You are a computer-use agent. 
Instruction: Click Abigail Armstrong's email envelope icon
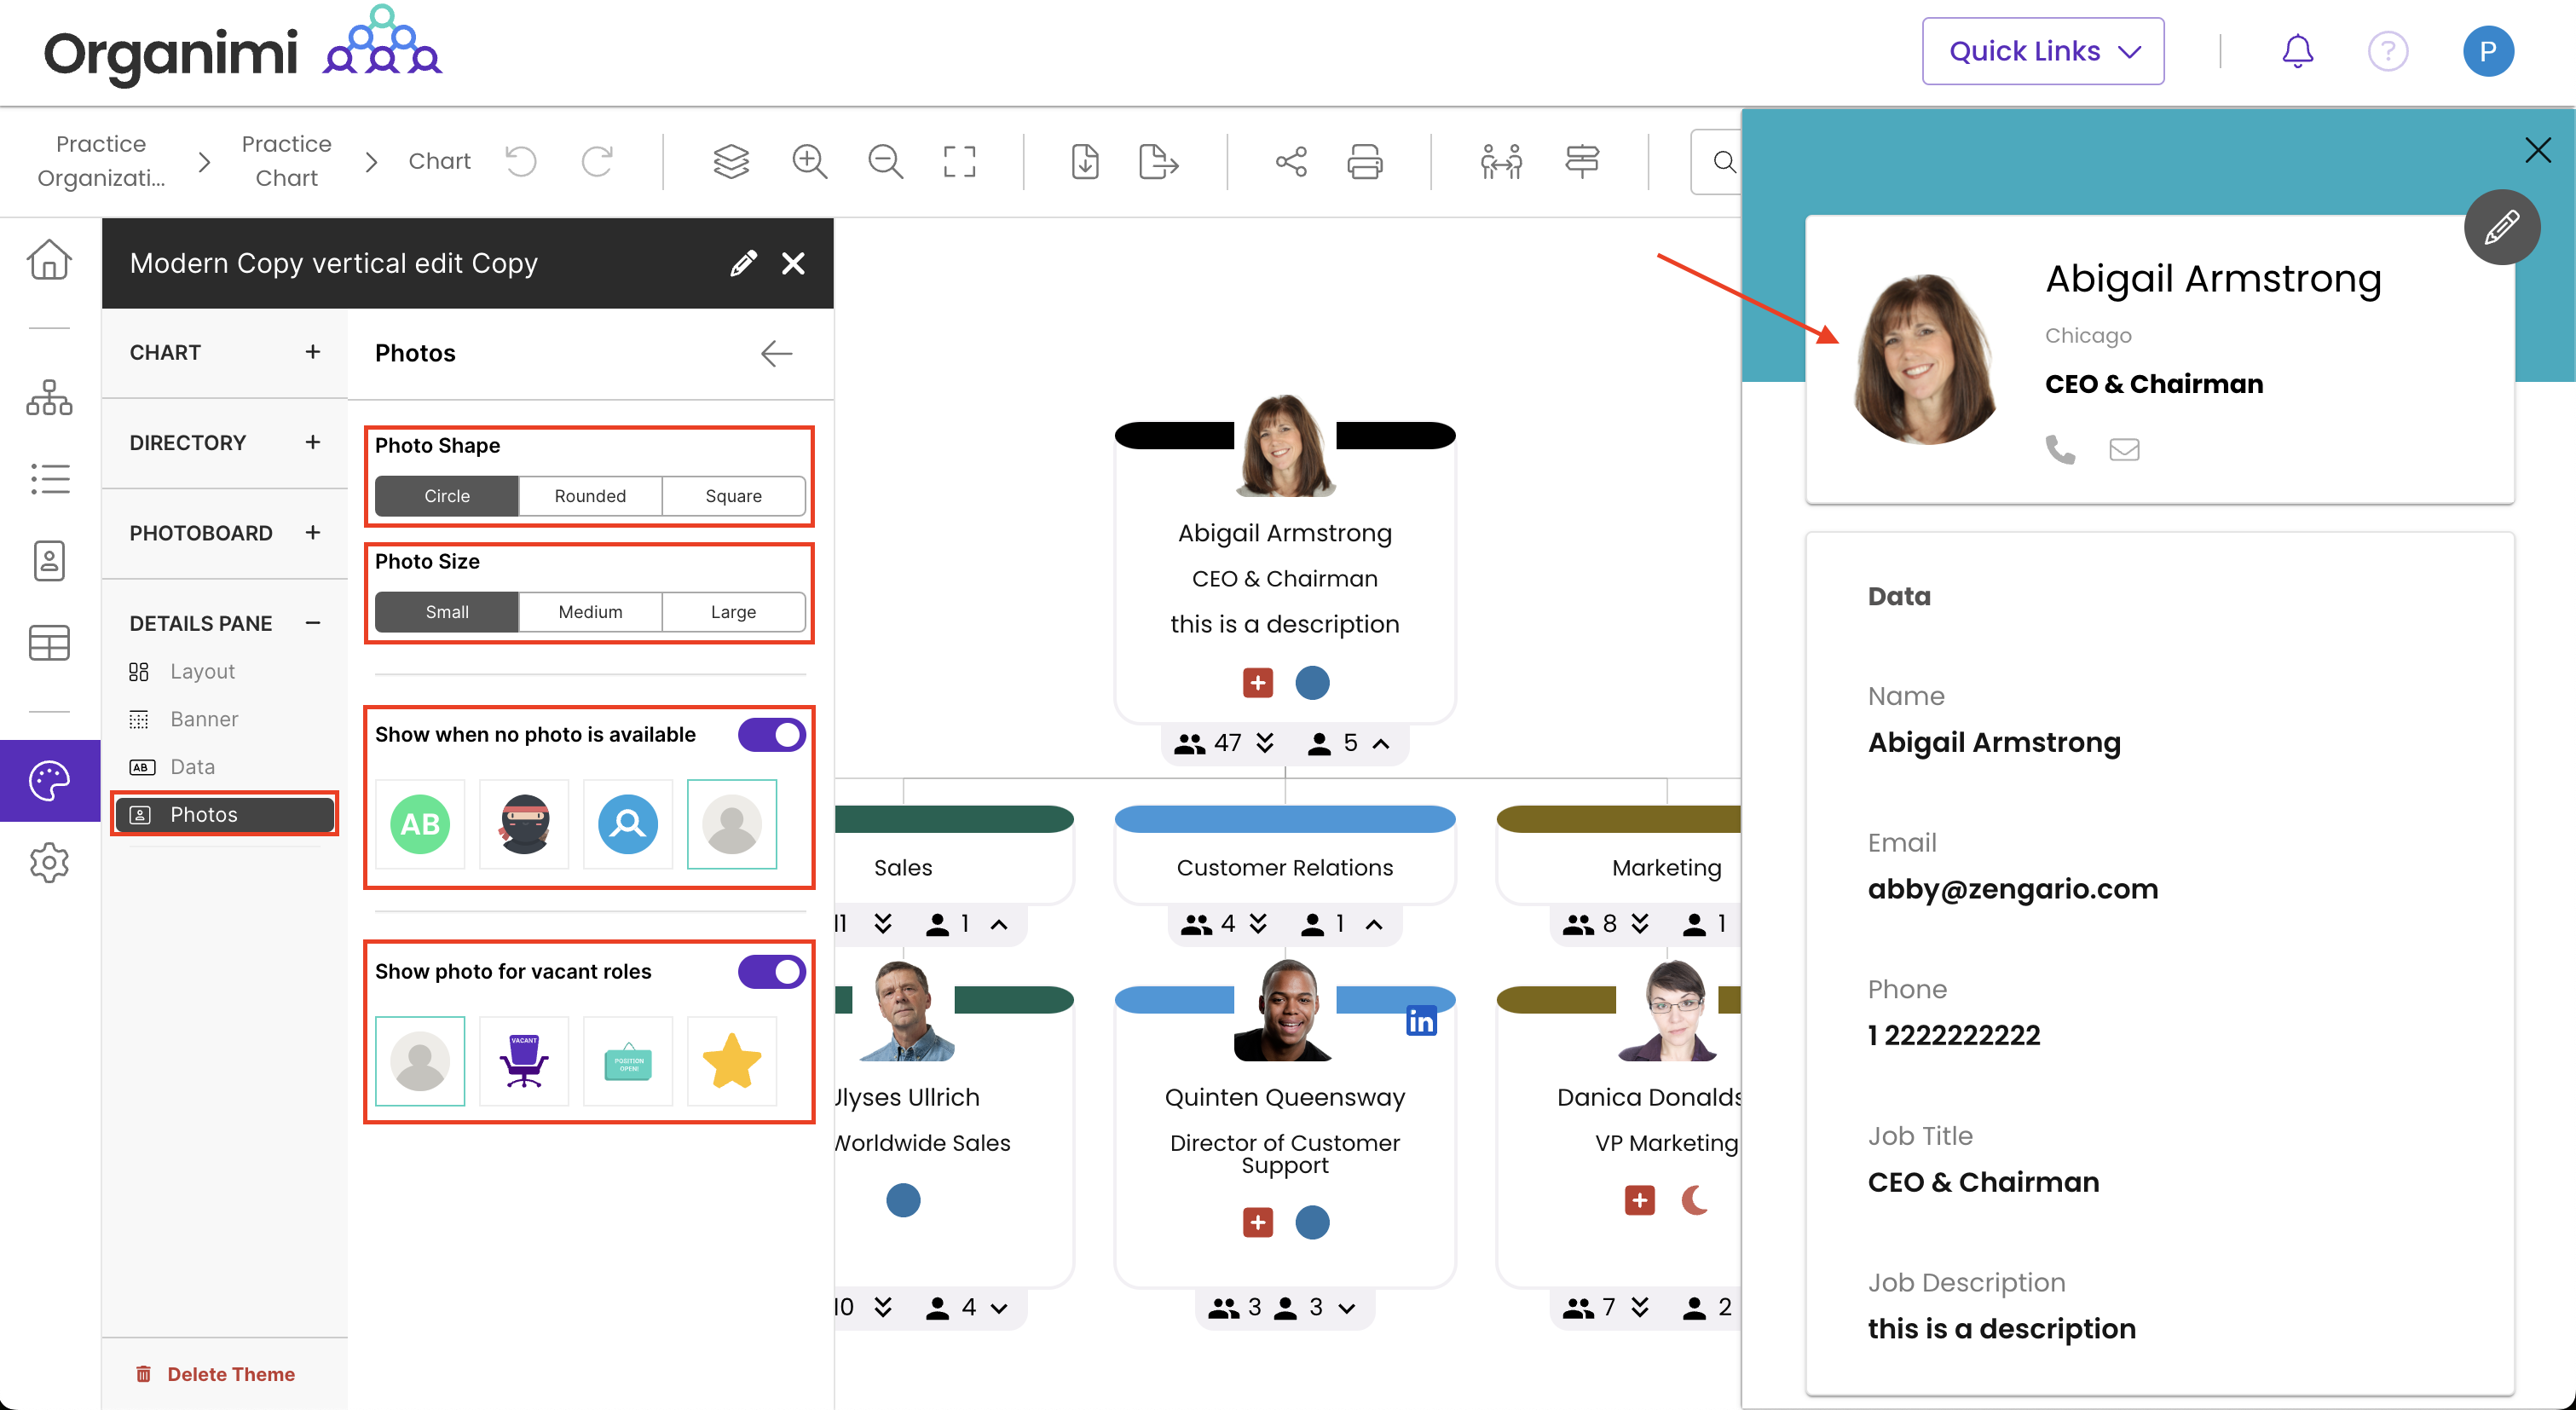pos(2124,450)
